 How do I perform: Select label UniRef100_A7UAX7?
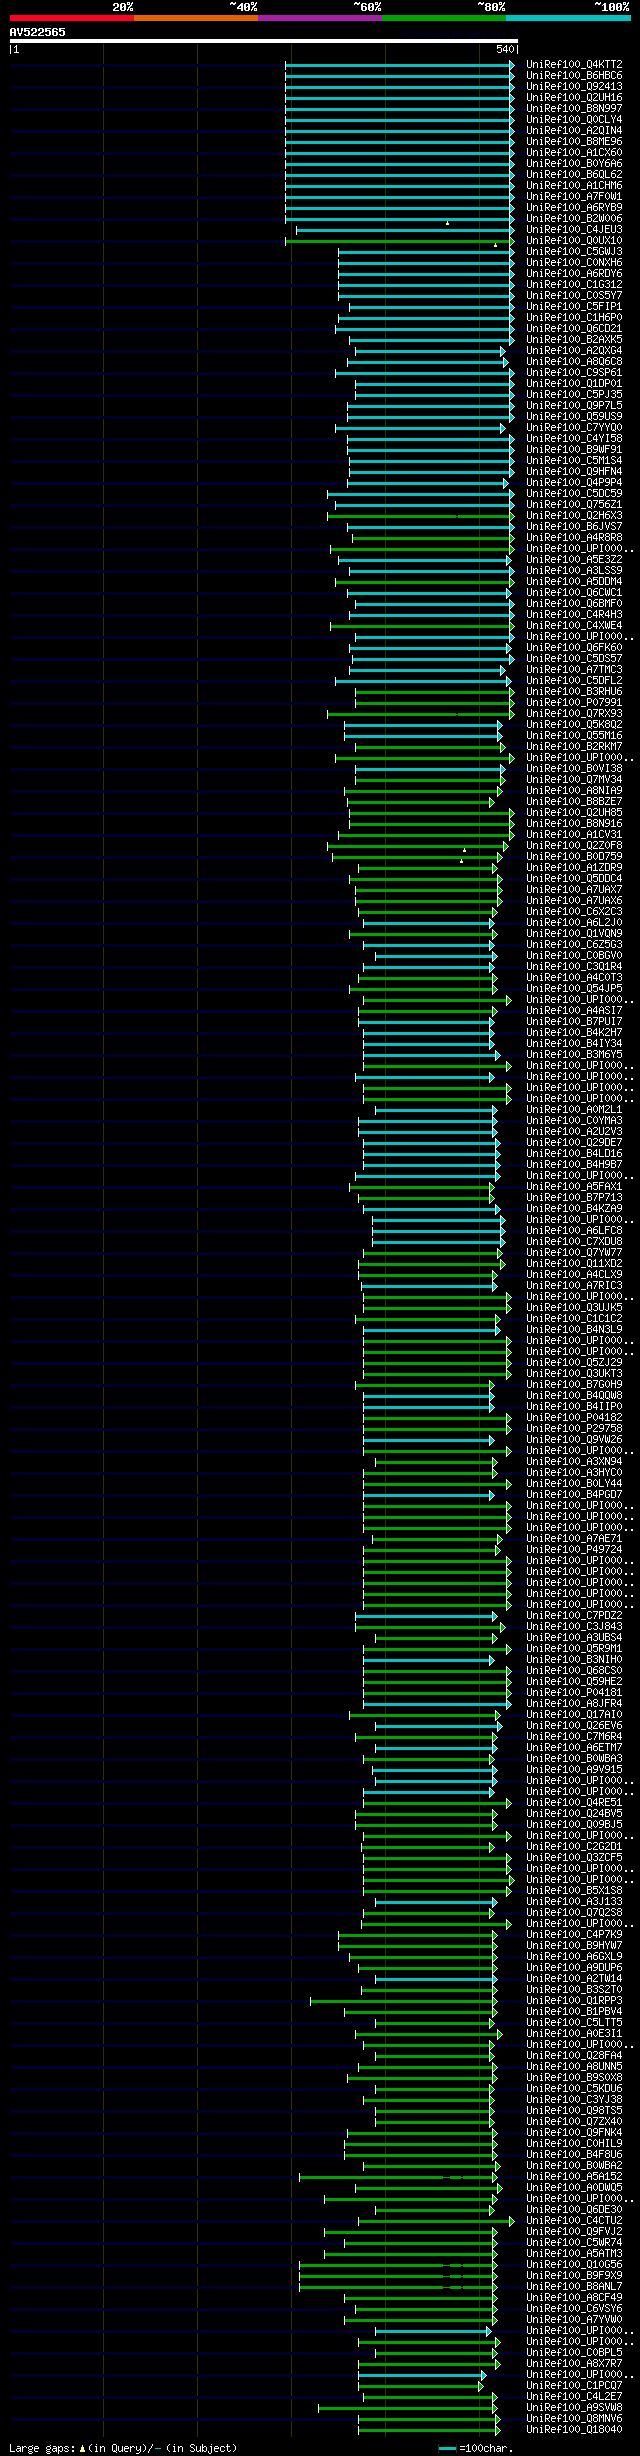(574, 889)
